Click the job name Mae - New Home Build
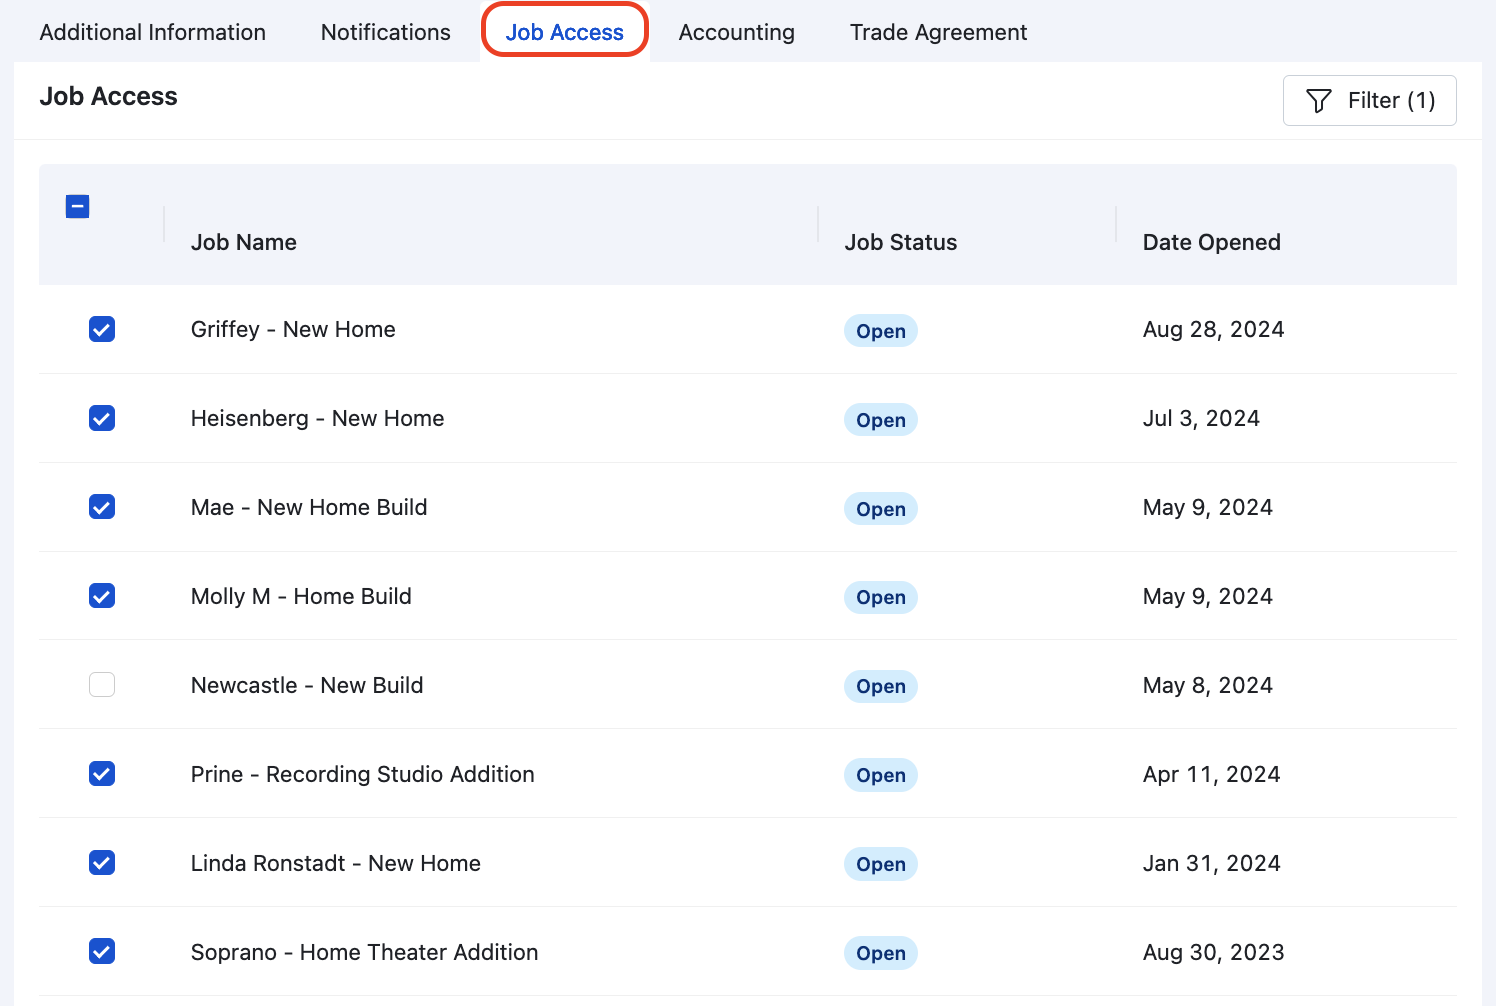 (309, 507)
